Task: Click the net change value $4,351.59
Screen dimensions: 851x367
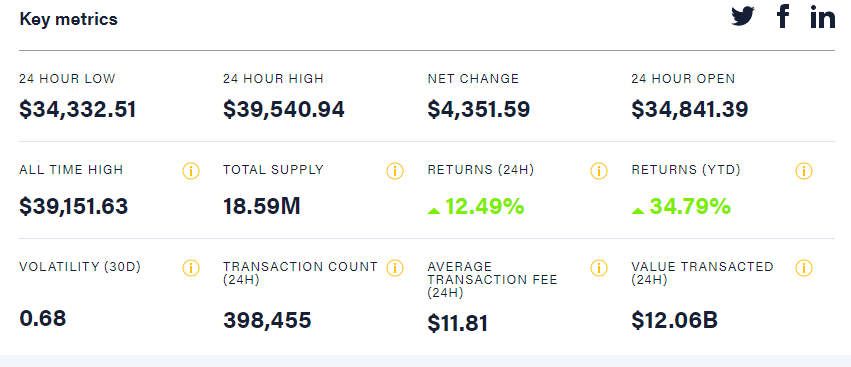Action: pyautogui.click(x=479, y=110)
